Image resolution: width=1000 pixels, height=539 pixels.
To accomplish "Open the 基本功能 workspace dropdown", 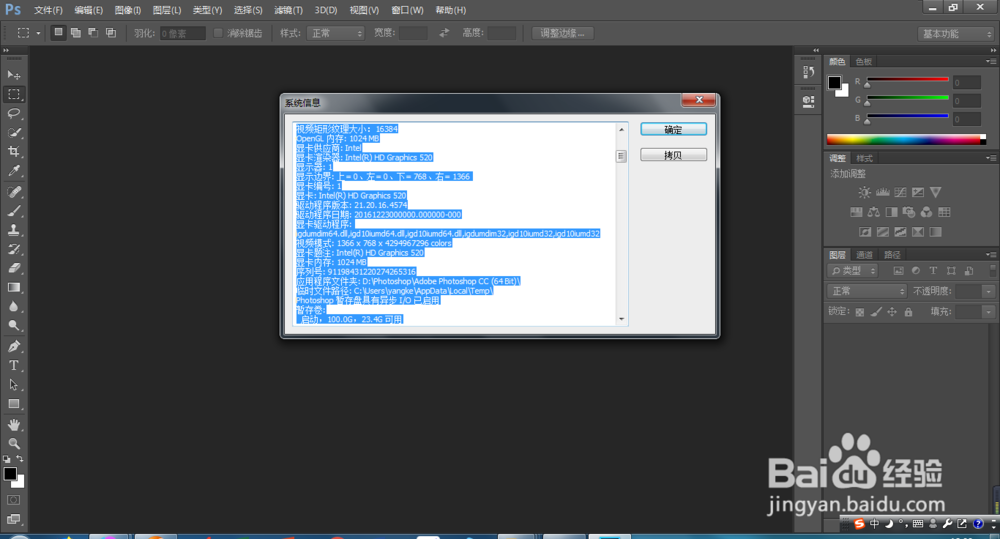I will click(x=955, y=34).
